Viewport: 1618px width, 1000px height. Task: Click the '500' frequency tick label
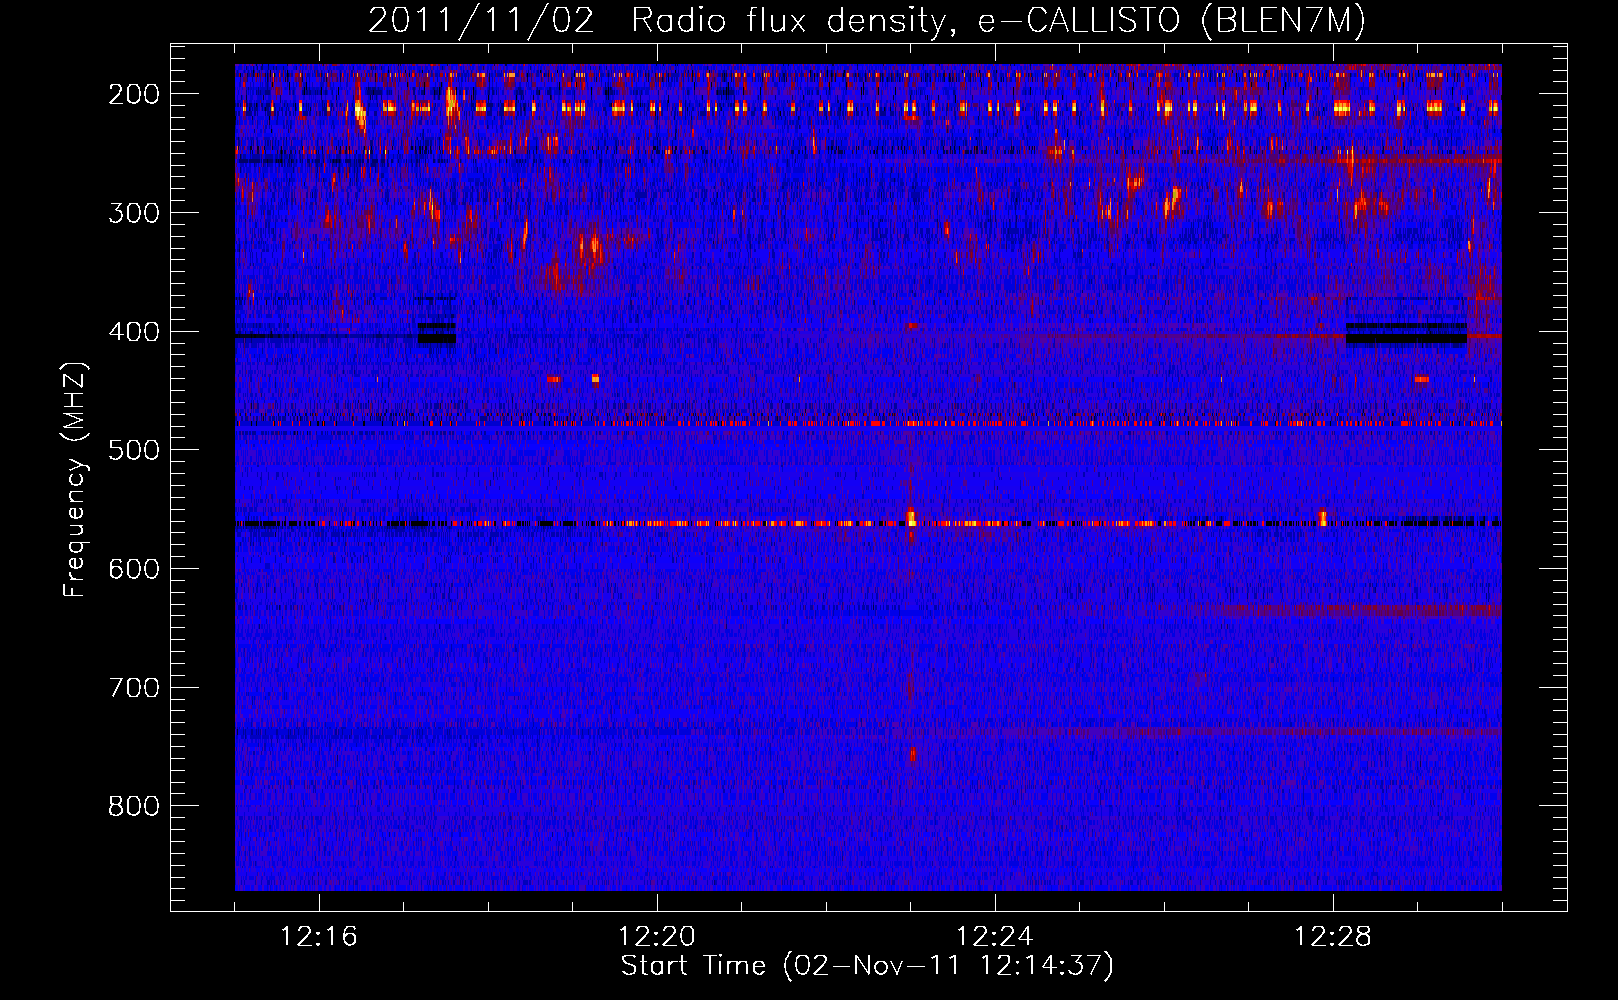click(x=134, y=450)
